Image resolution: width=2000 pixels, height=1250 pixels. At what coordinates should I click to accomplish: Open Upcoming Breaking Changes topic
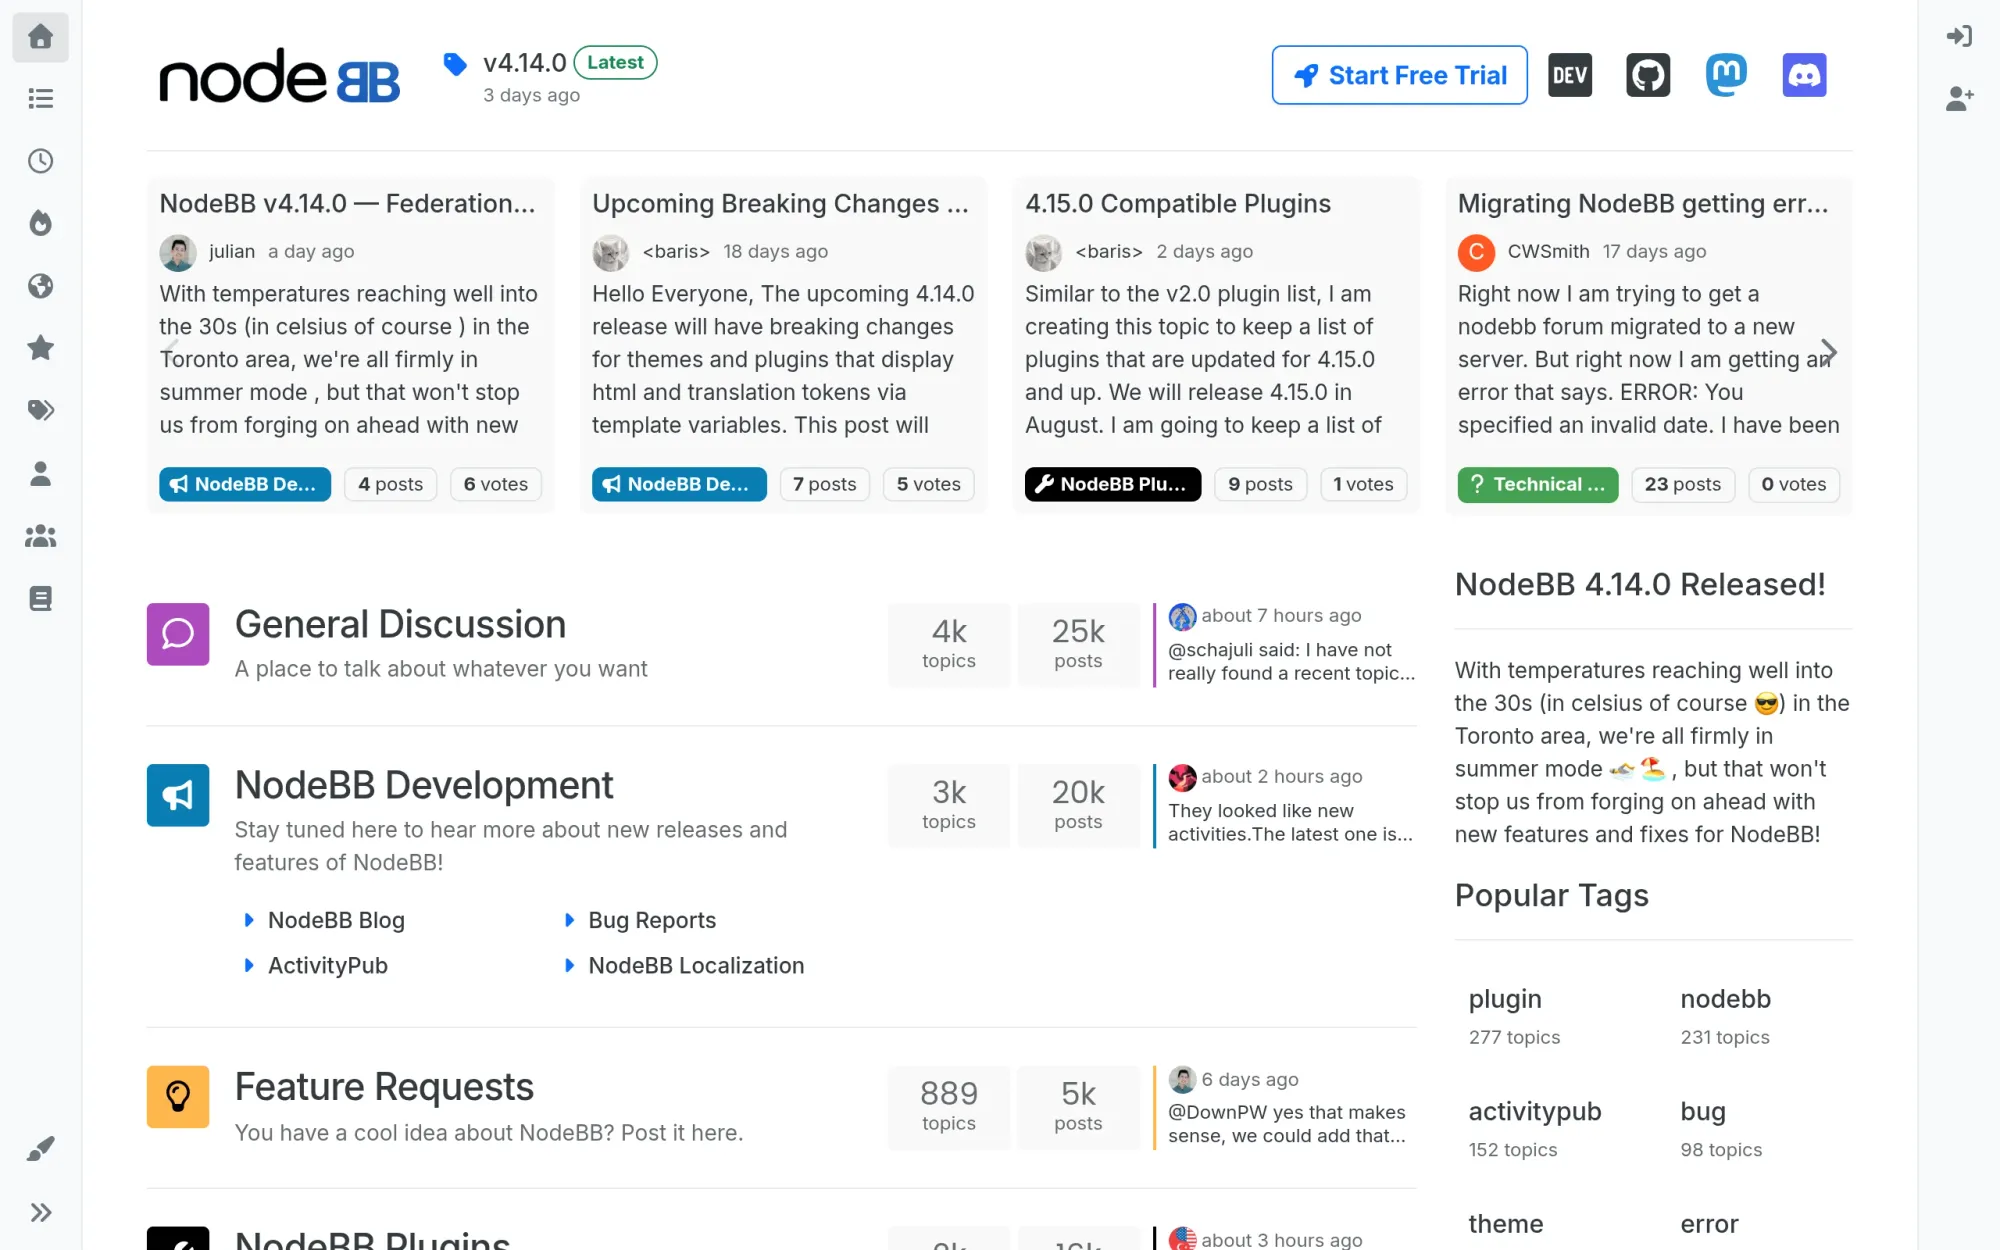(780, 204)
